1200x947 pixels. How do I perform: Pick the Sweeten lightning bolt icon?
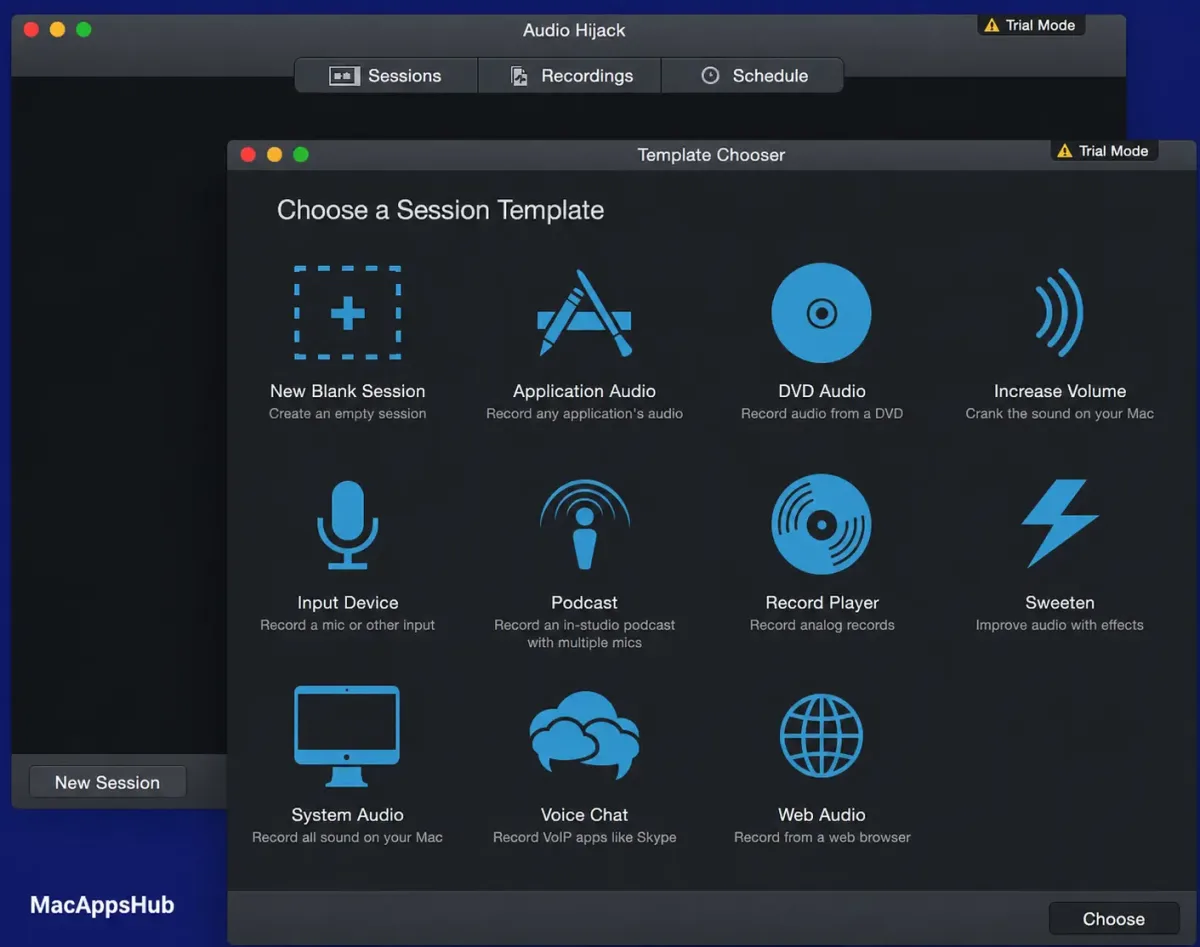1059,523
